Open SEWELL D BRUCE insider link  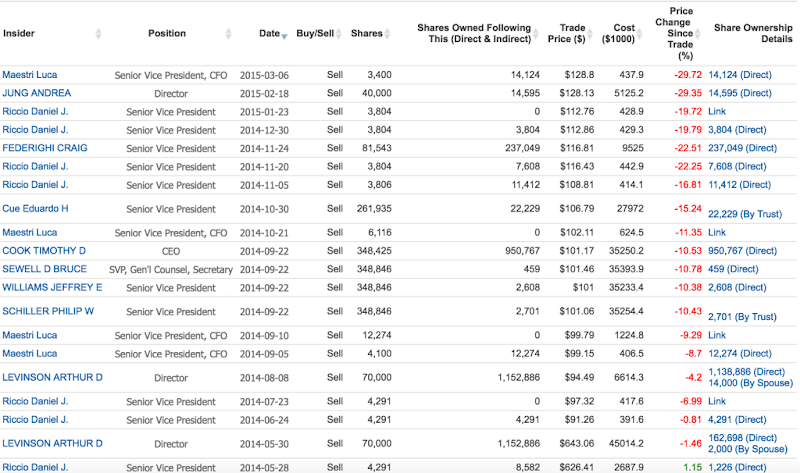(x=42, y=269)
